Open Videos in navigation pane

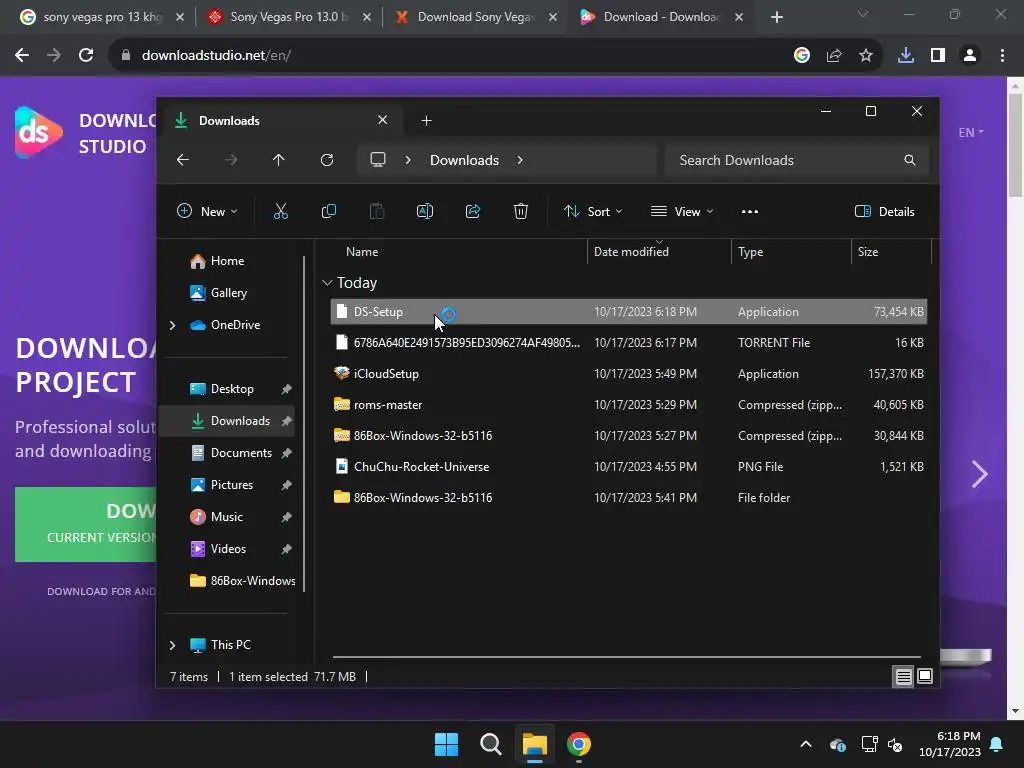click(228, 549)
